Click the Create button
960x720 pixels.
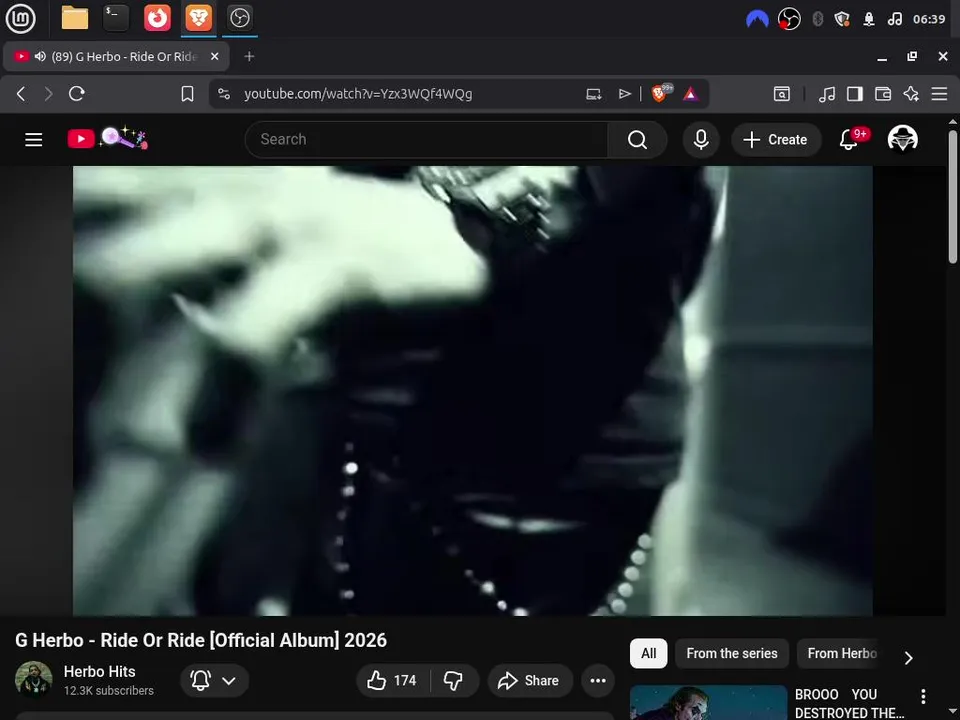(775, 140)
